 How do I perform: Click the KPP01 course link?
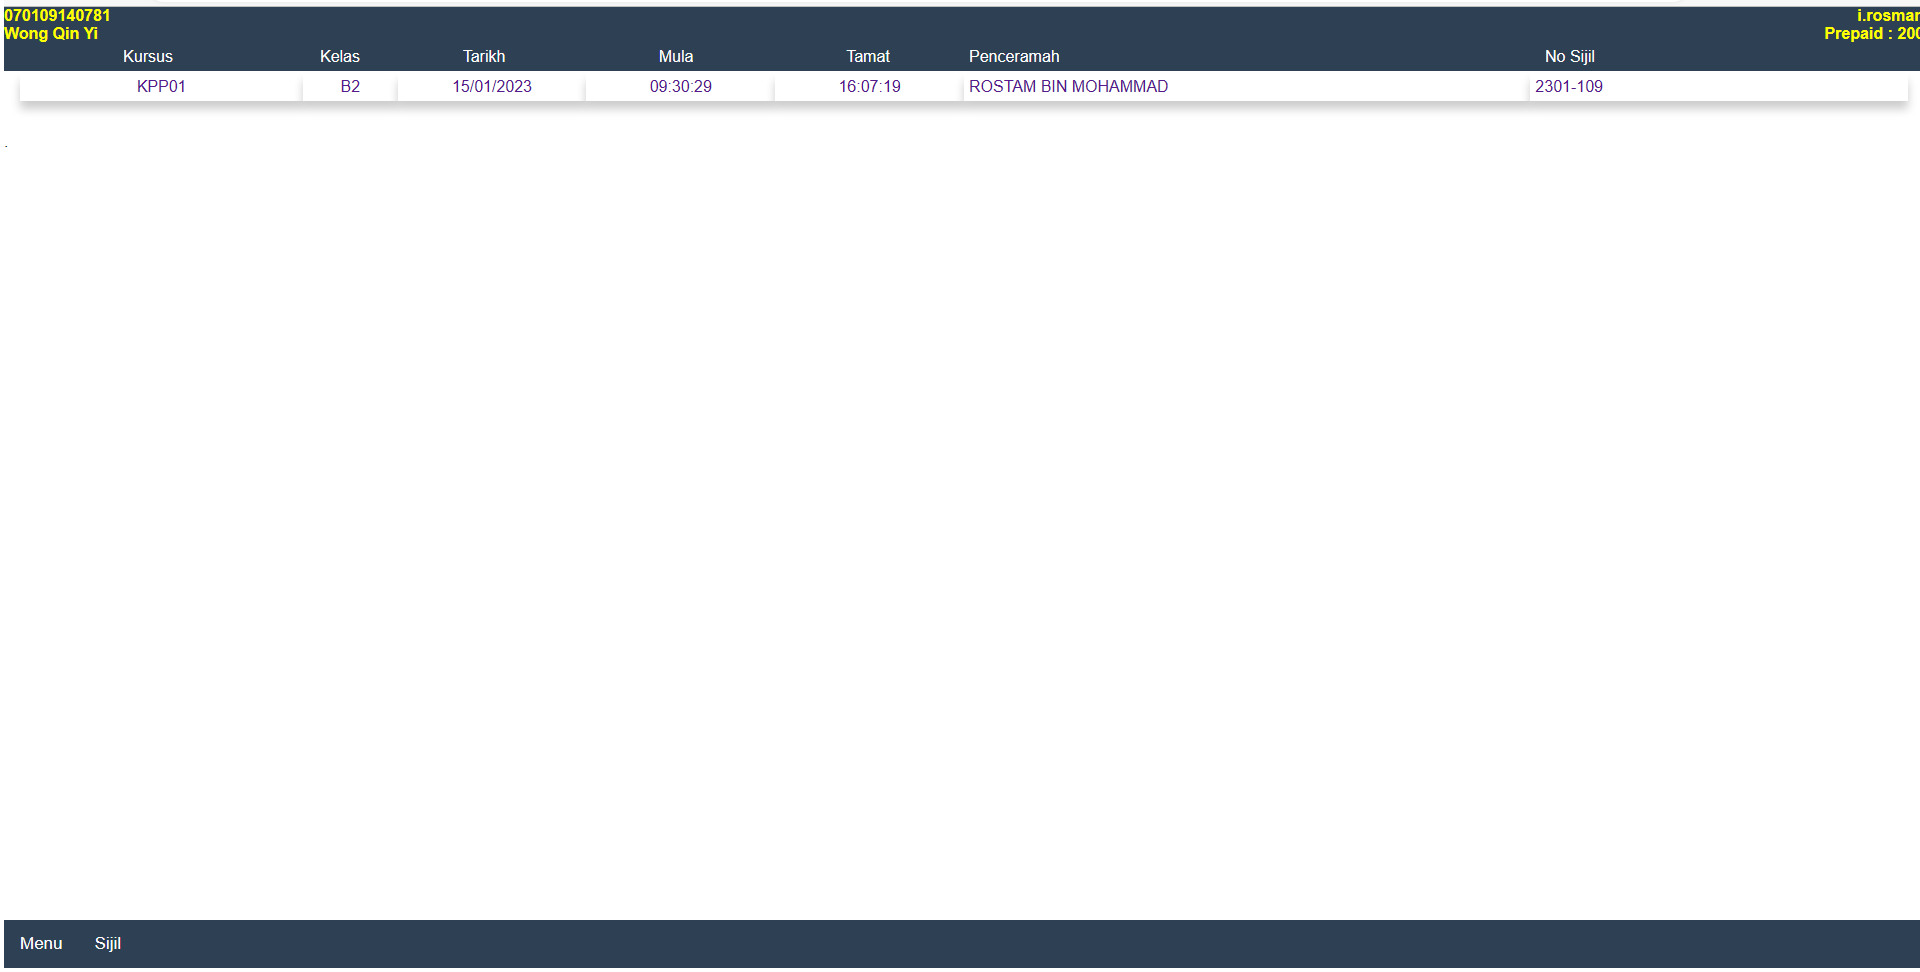161,87
